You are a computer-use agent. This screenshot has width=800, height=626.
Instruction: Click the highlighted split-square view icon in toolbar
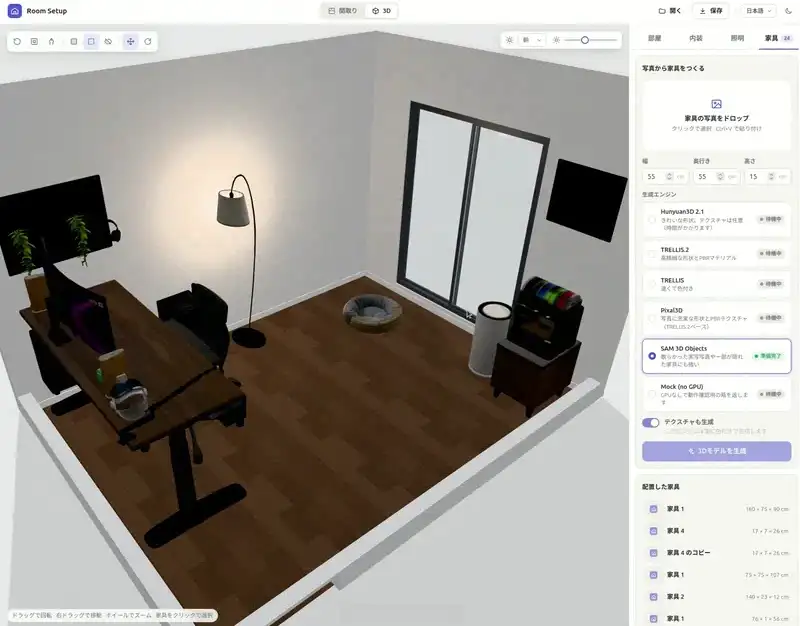click(x=91, y=41)
